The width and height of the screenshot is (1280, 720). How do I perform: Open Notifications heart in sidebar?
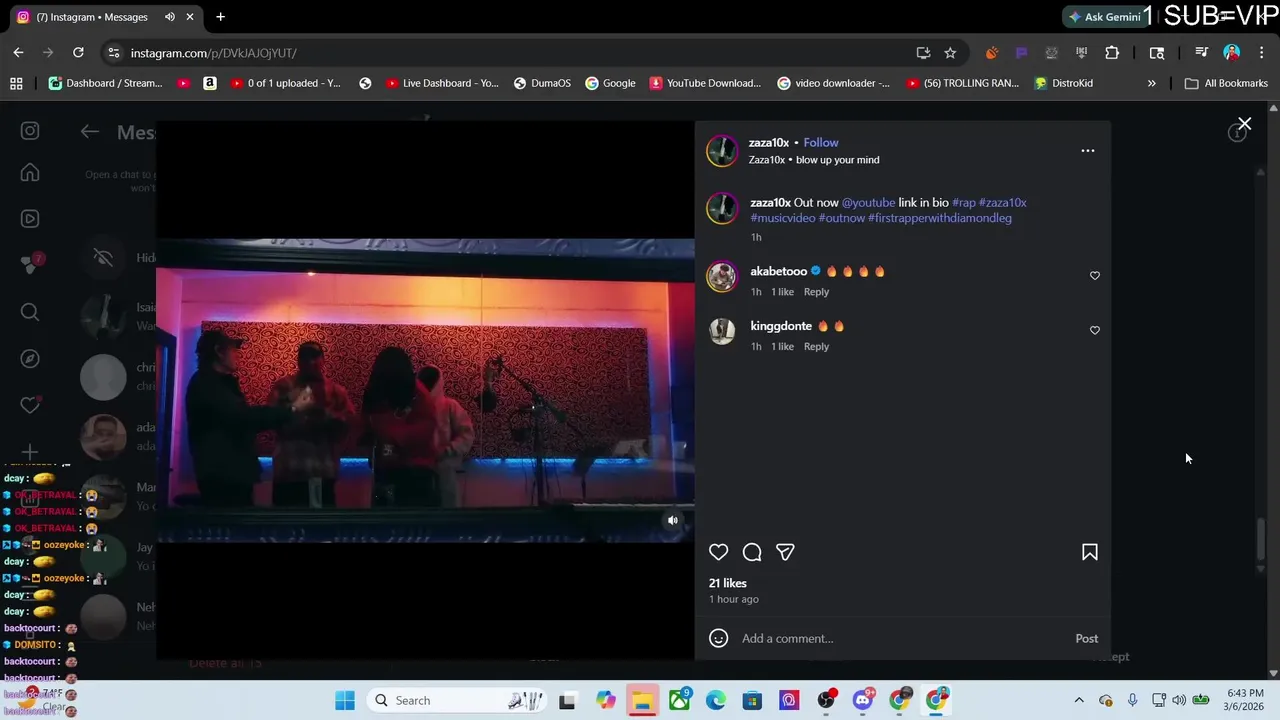30,405
